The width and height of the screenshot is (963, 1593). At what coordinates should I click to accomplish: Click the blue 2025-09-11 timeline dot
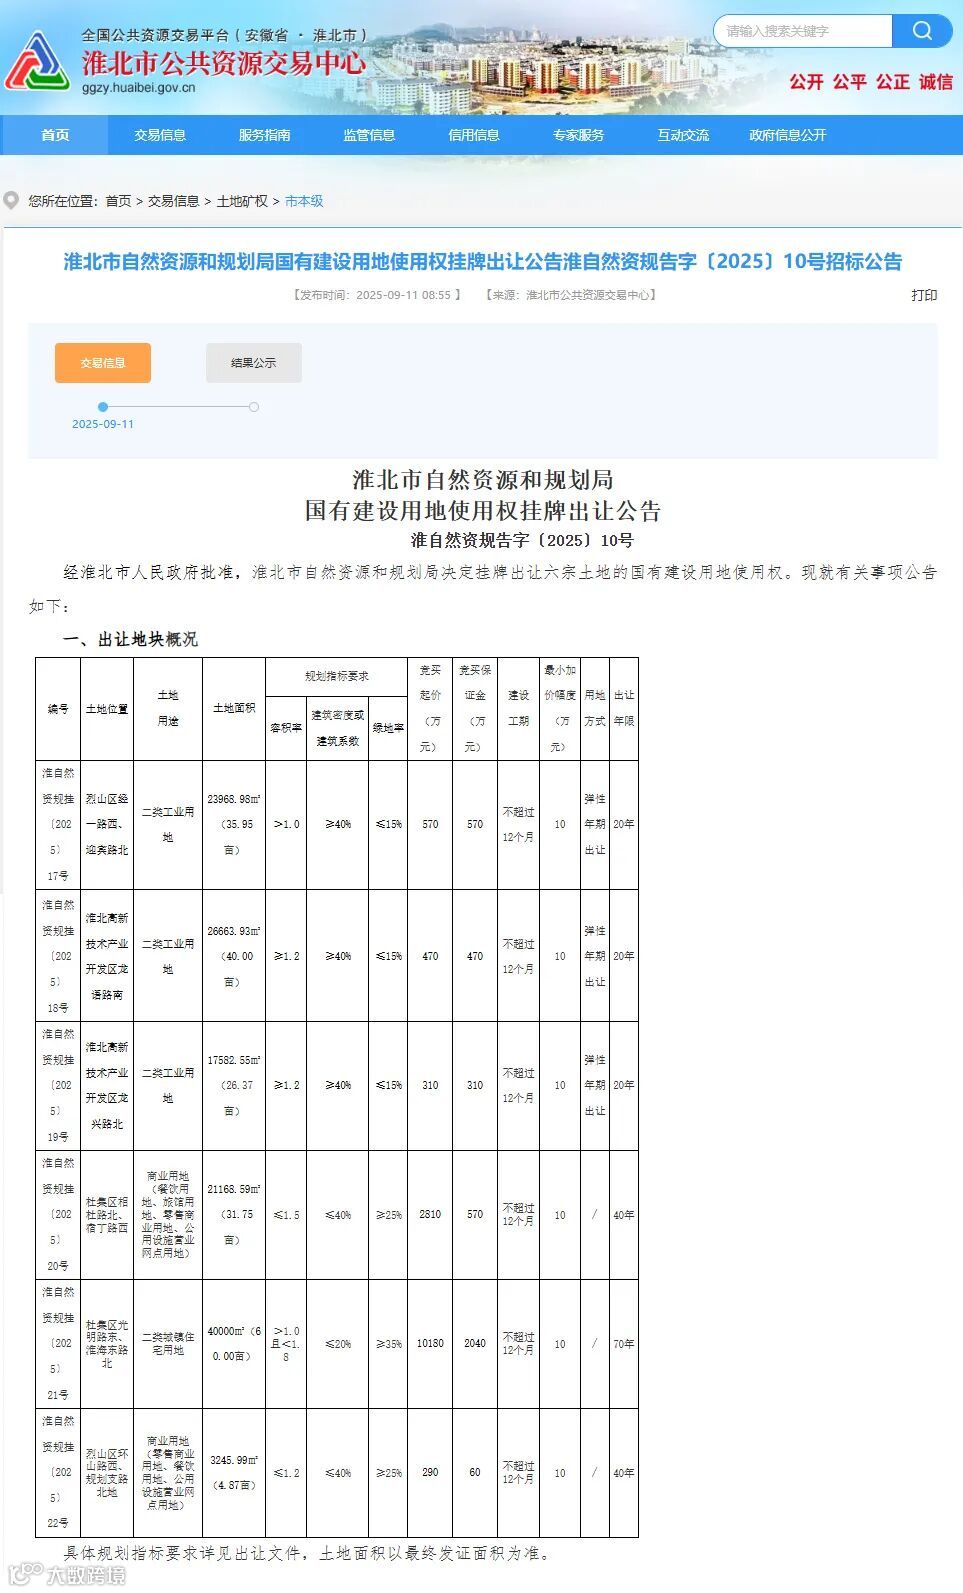pos(103,407)
